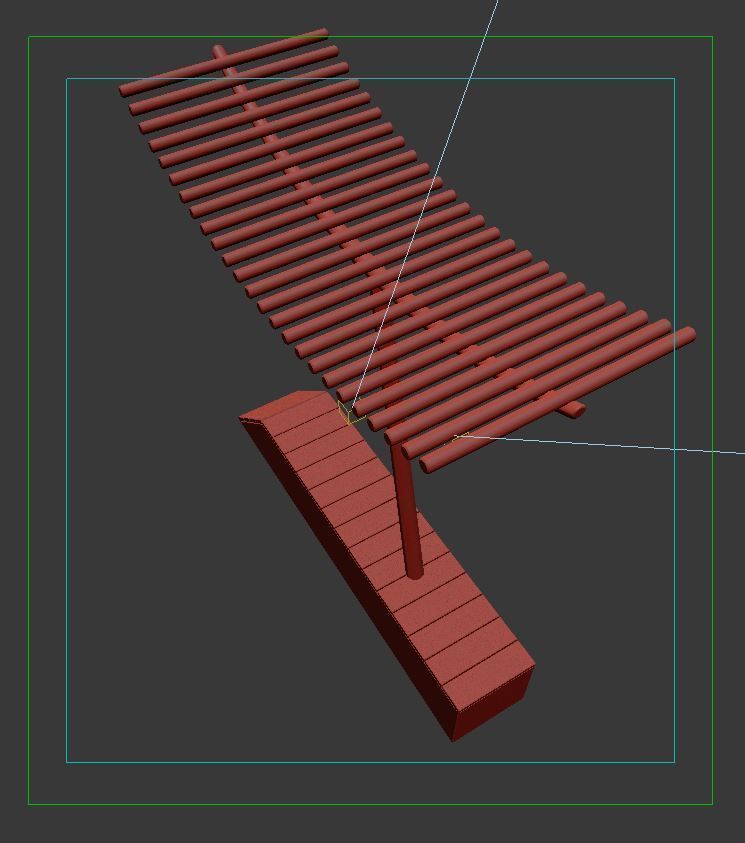The height and width of the screenshot is (843, 745).
Task: Select the beam end protruding beneath the slats
Action: (572, 410)
